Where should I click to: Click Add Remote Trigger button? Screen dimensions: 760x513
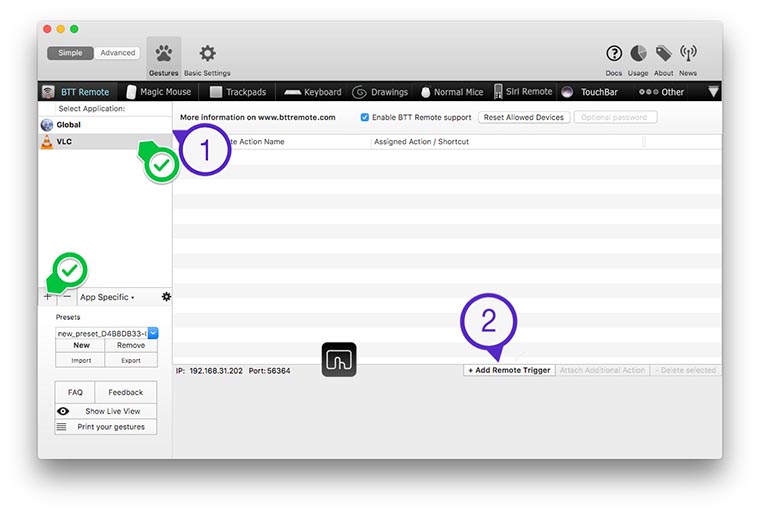(x=509, y=370)
